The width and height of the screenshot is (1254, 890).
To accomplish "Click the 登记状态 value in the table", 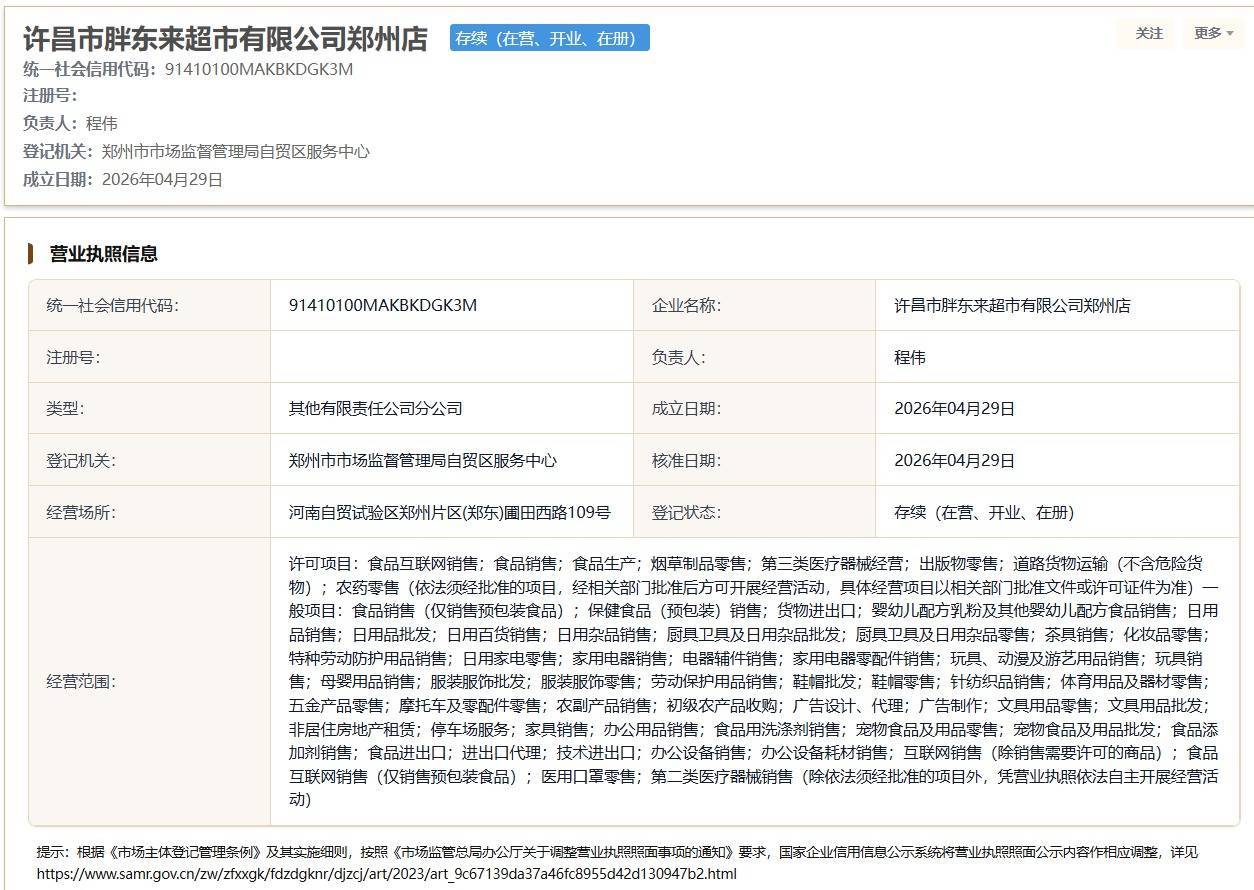I will coord(984,512).
